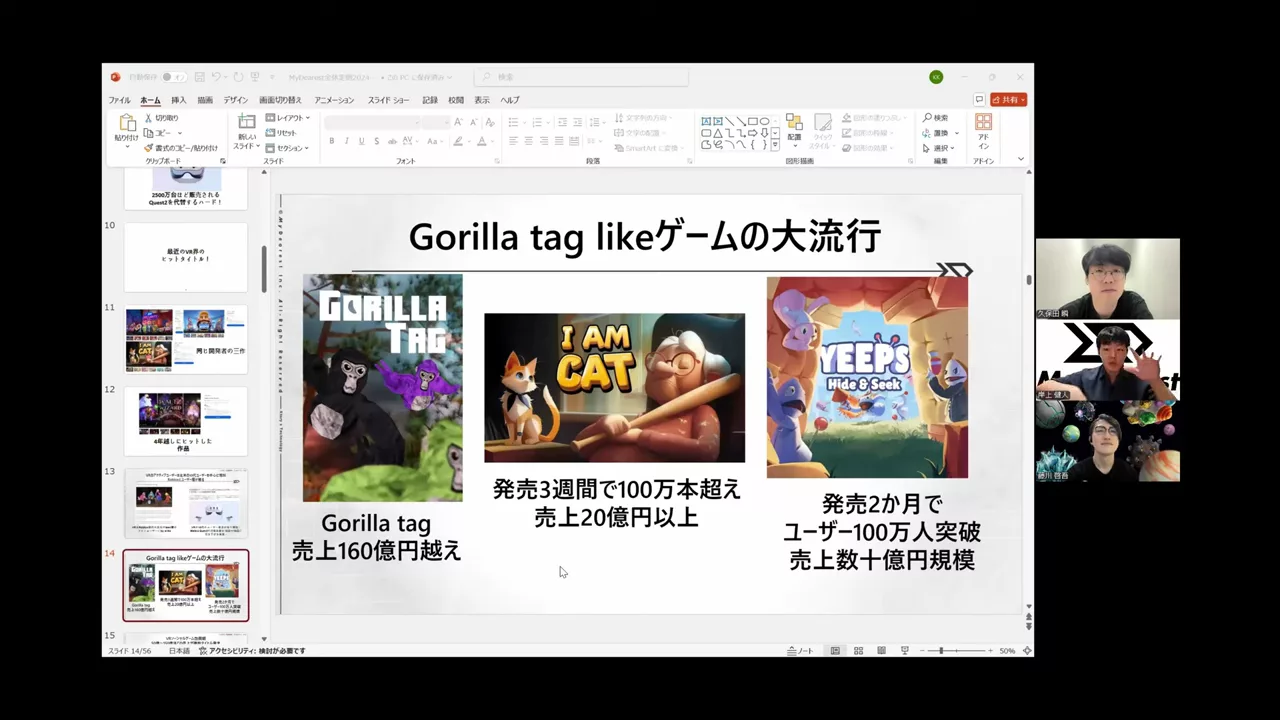The height and width of the screenshot is (720, 1280).
Task: Click the Increase Font Size icon
Action: point(458,122)
